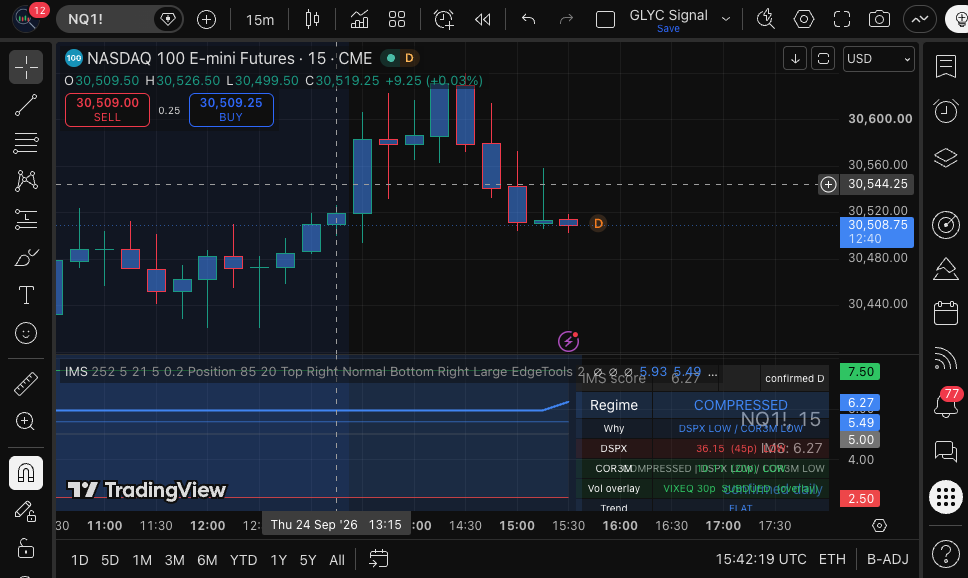Viewport: 968px width, 578px height.
Task: Undo the last chart action
Action: [528, 20]
